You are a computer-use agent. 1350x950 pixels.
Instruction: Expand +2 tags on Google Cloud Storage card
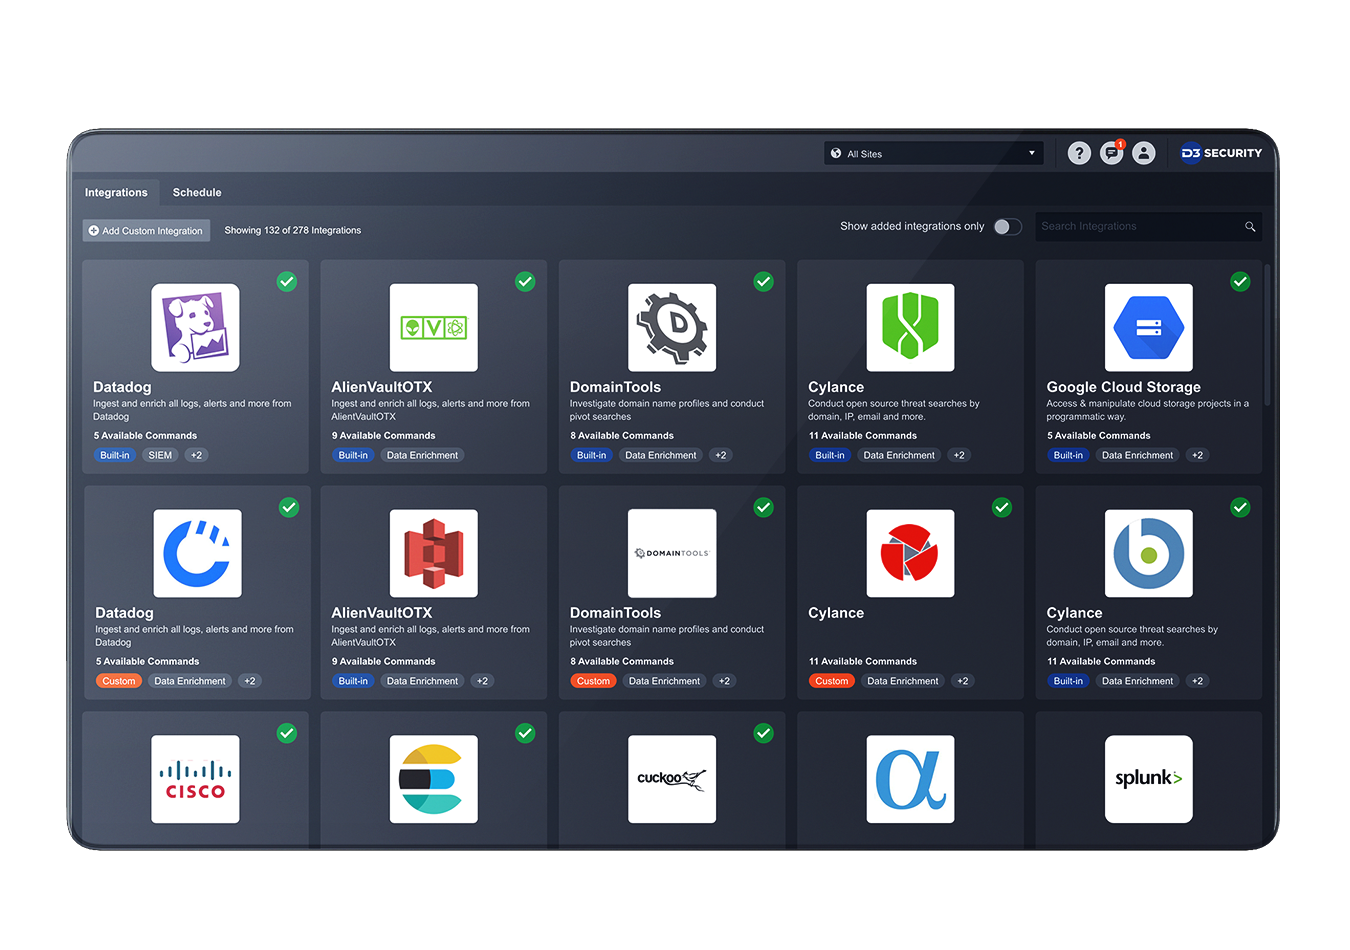tap(1198, 455)
